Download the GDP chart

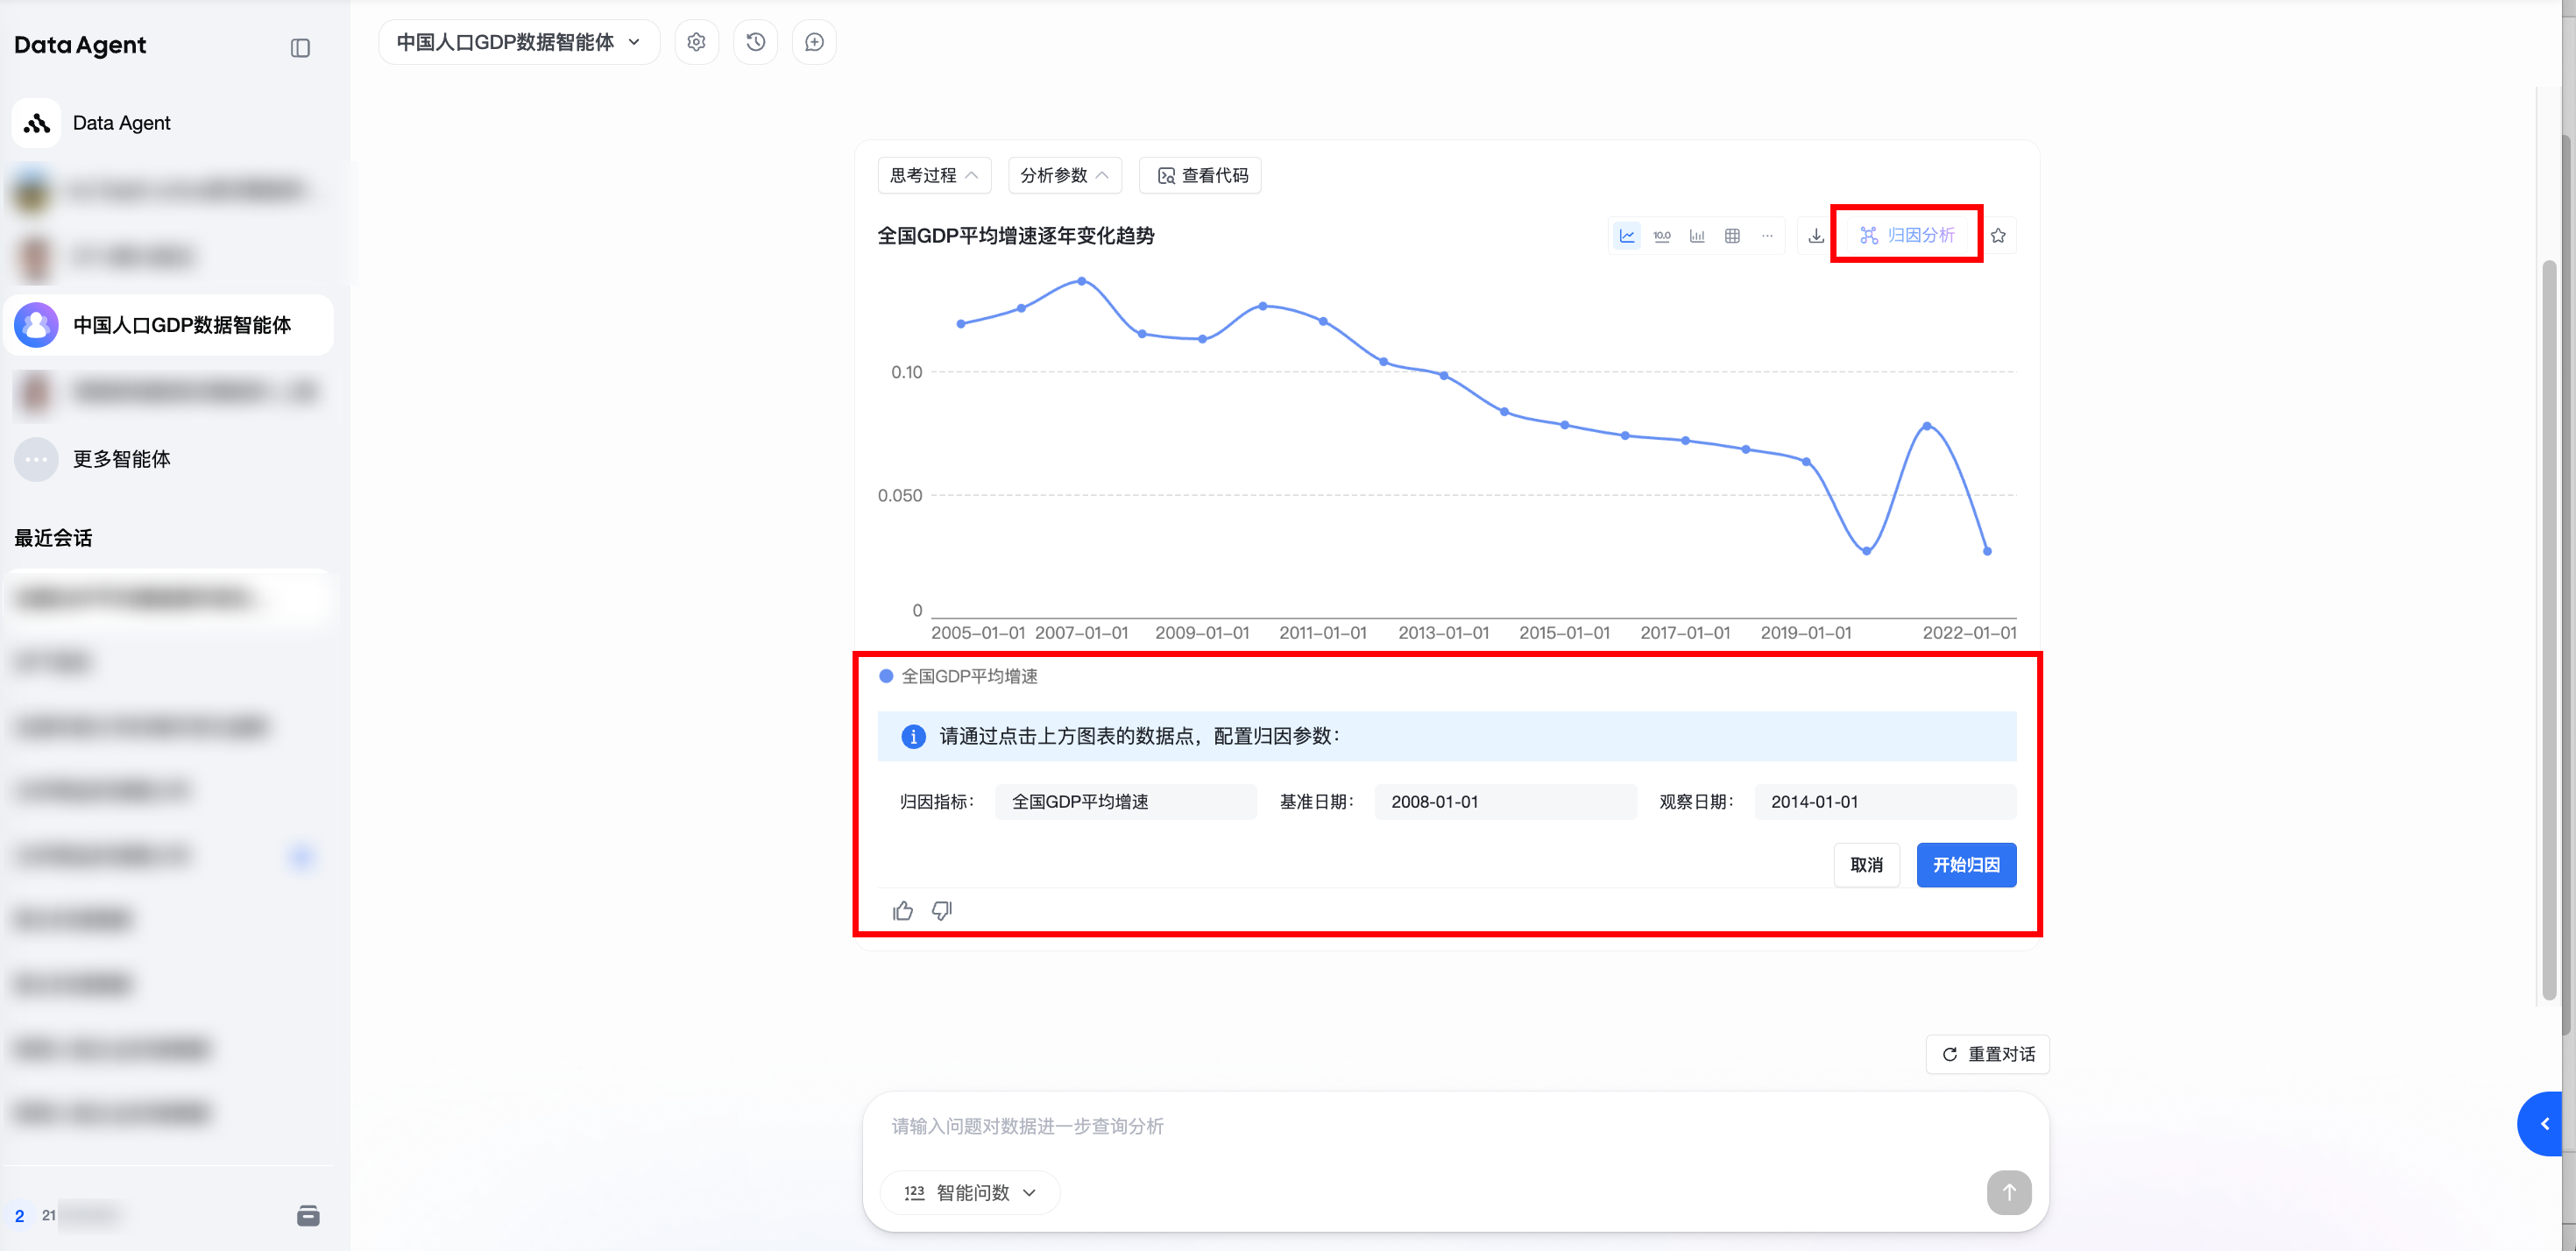coord(1816,236)
